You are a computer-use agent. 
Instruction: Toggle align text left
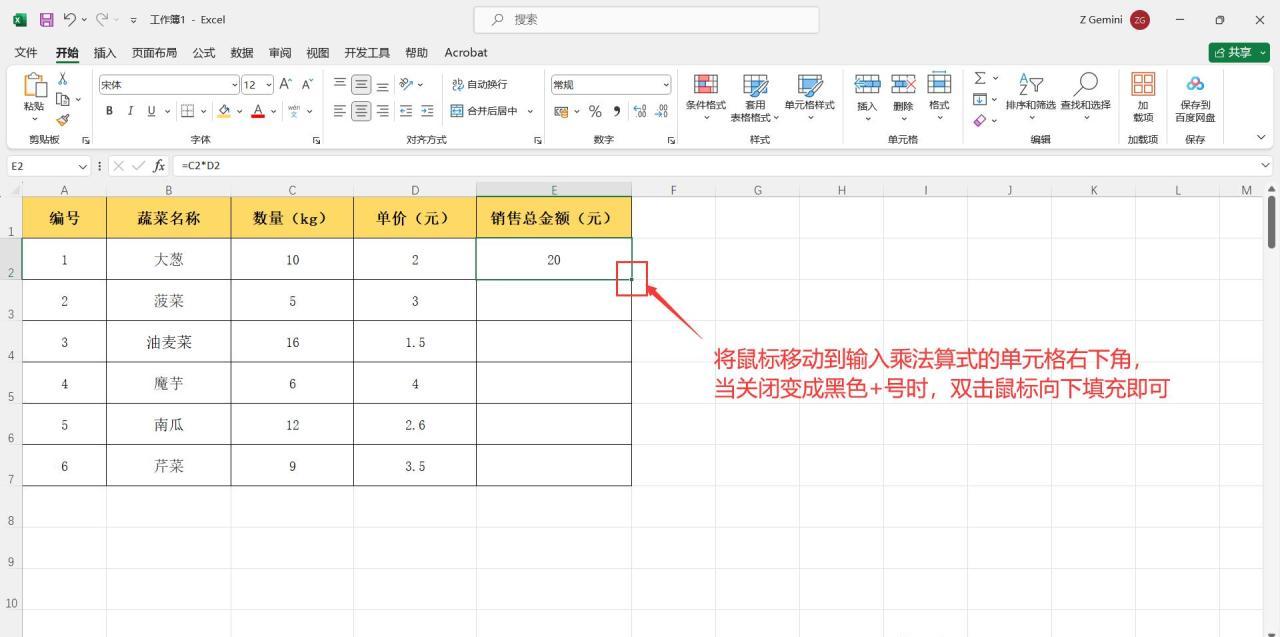click(x=340, y=111)
